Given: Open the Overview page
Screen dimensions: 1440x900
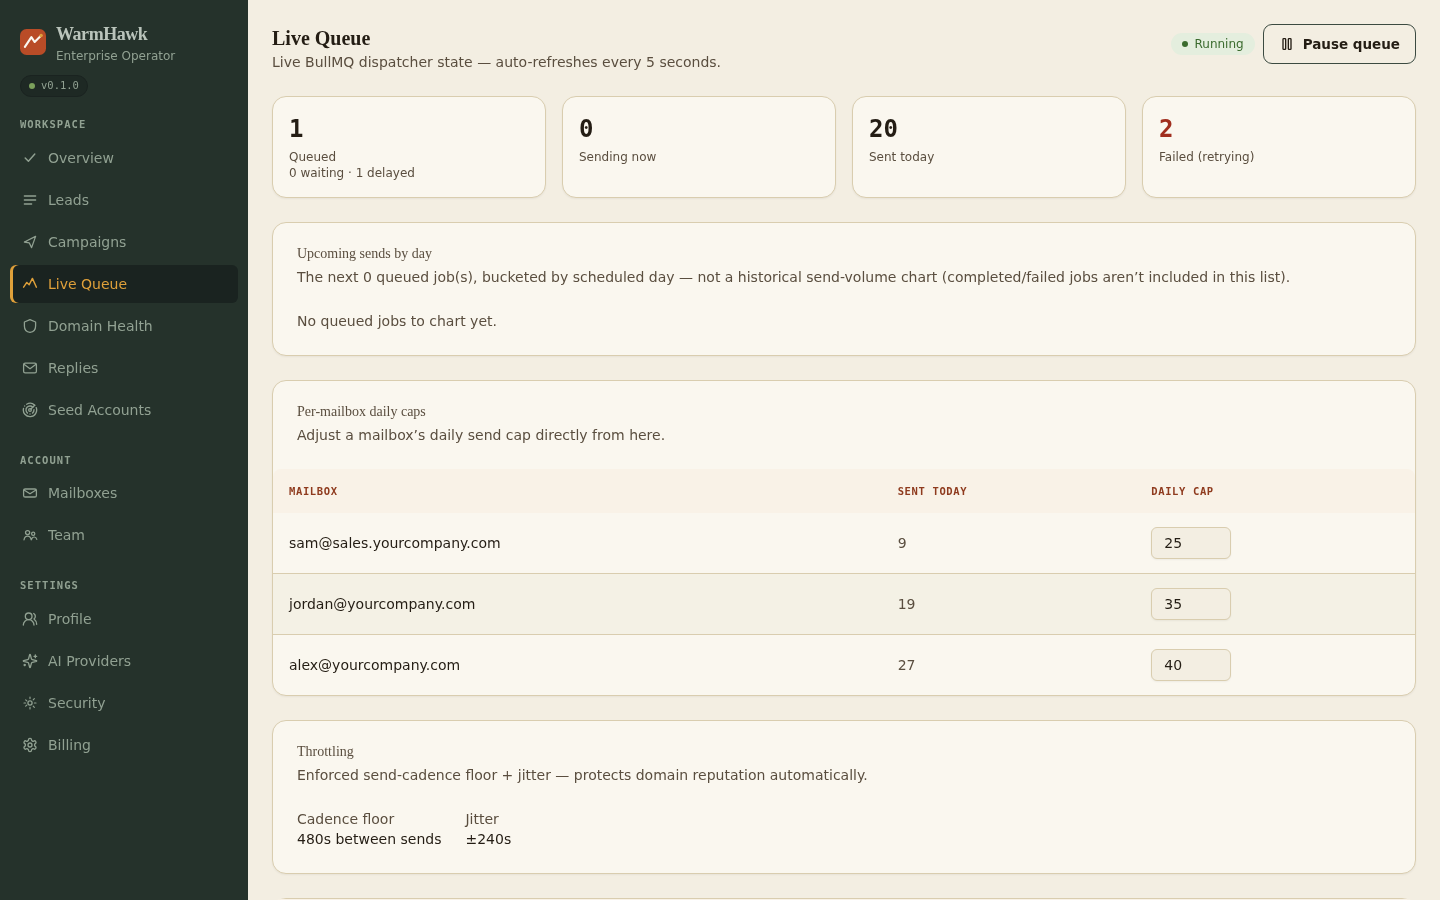Looking at the screenshot, I should point(124,158).
